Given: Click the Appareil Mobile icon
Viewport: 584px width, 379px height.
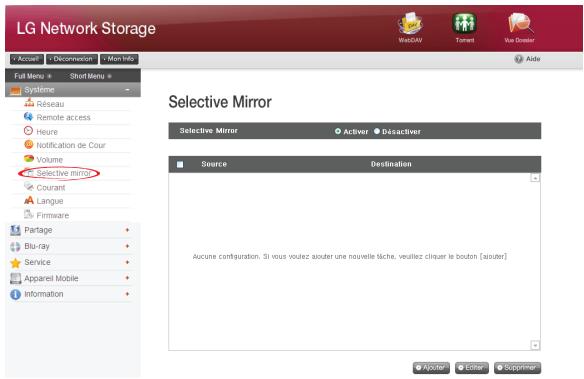Looking at the screenshot, I should pyautogui.click(x=15, y=278).
